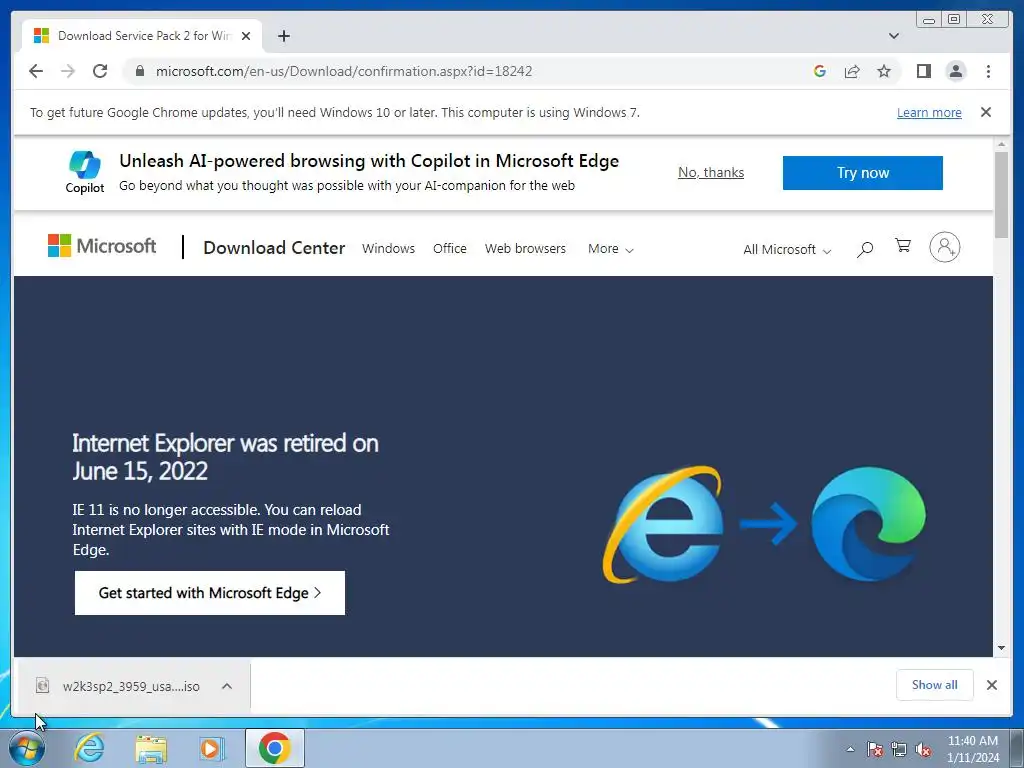Open the shopping cart
The width and height of the screenshot is (1024, 768).
903,246
